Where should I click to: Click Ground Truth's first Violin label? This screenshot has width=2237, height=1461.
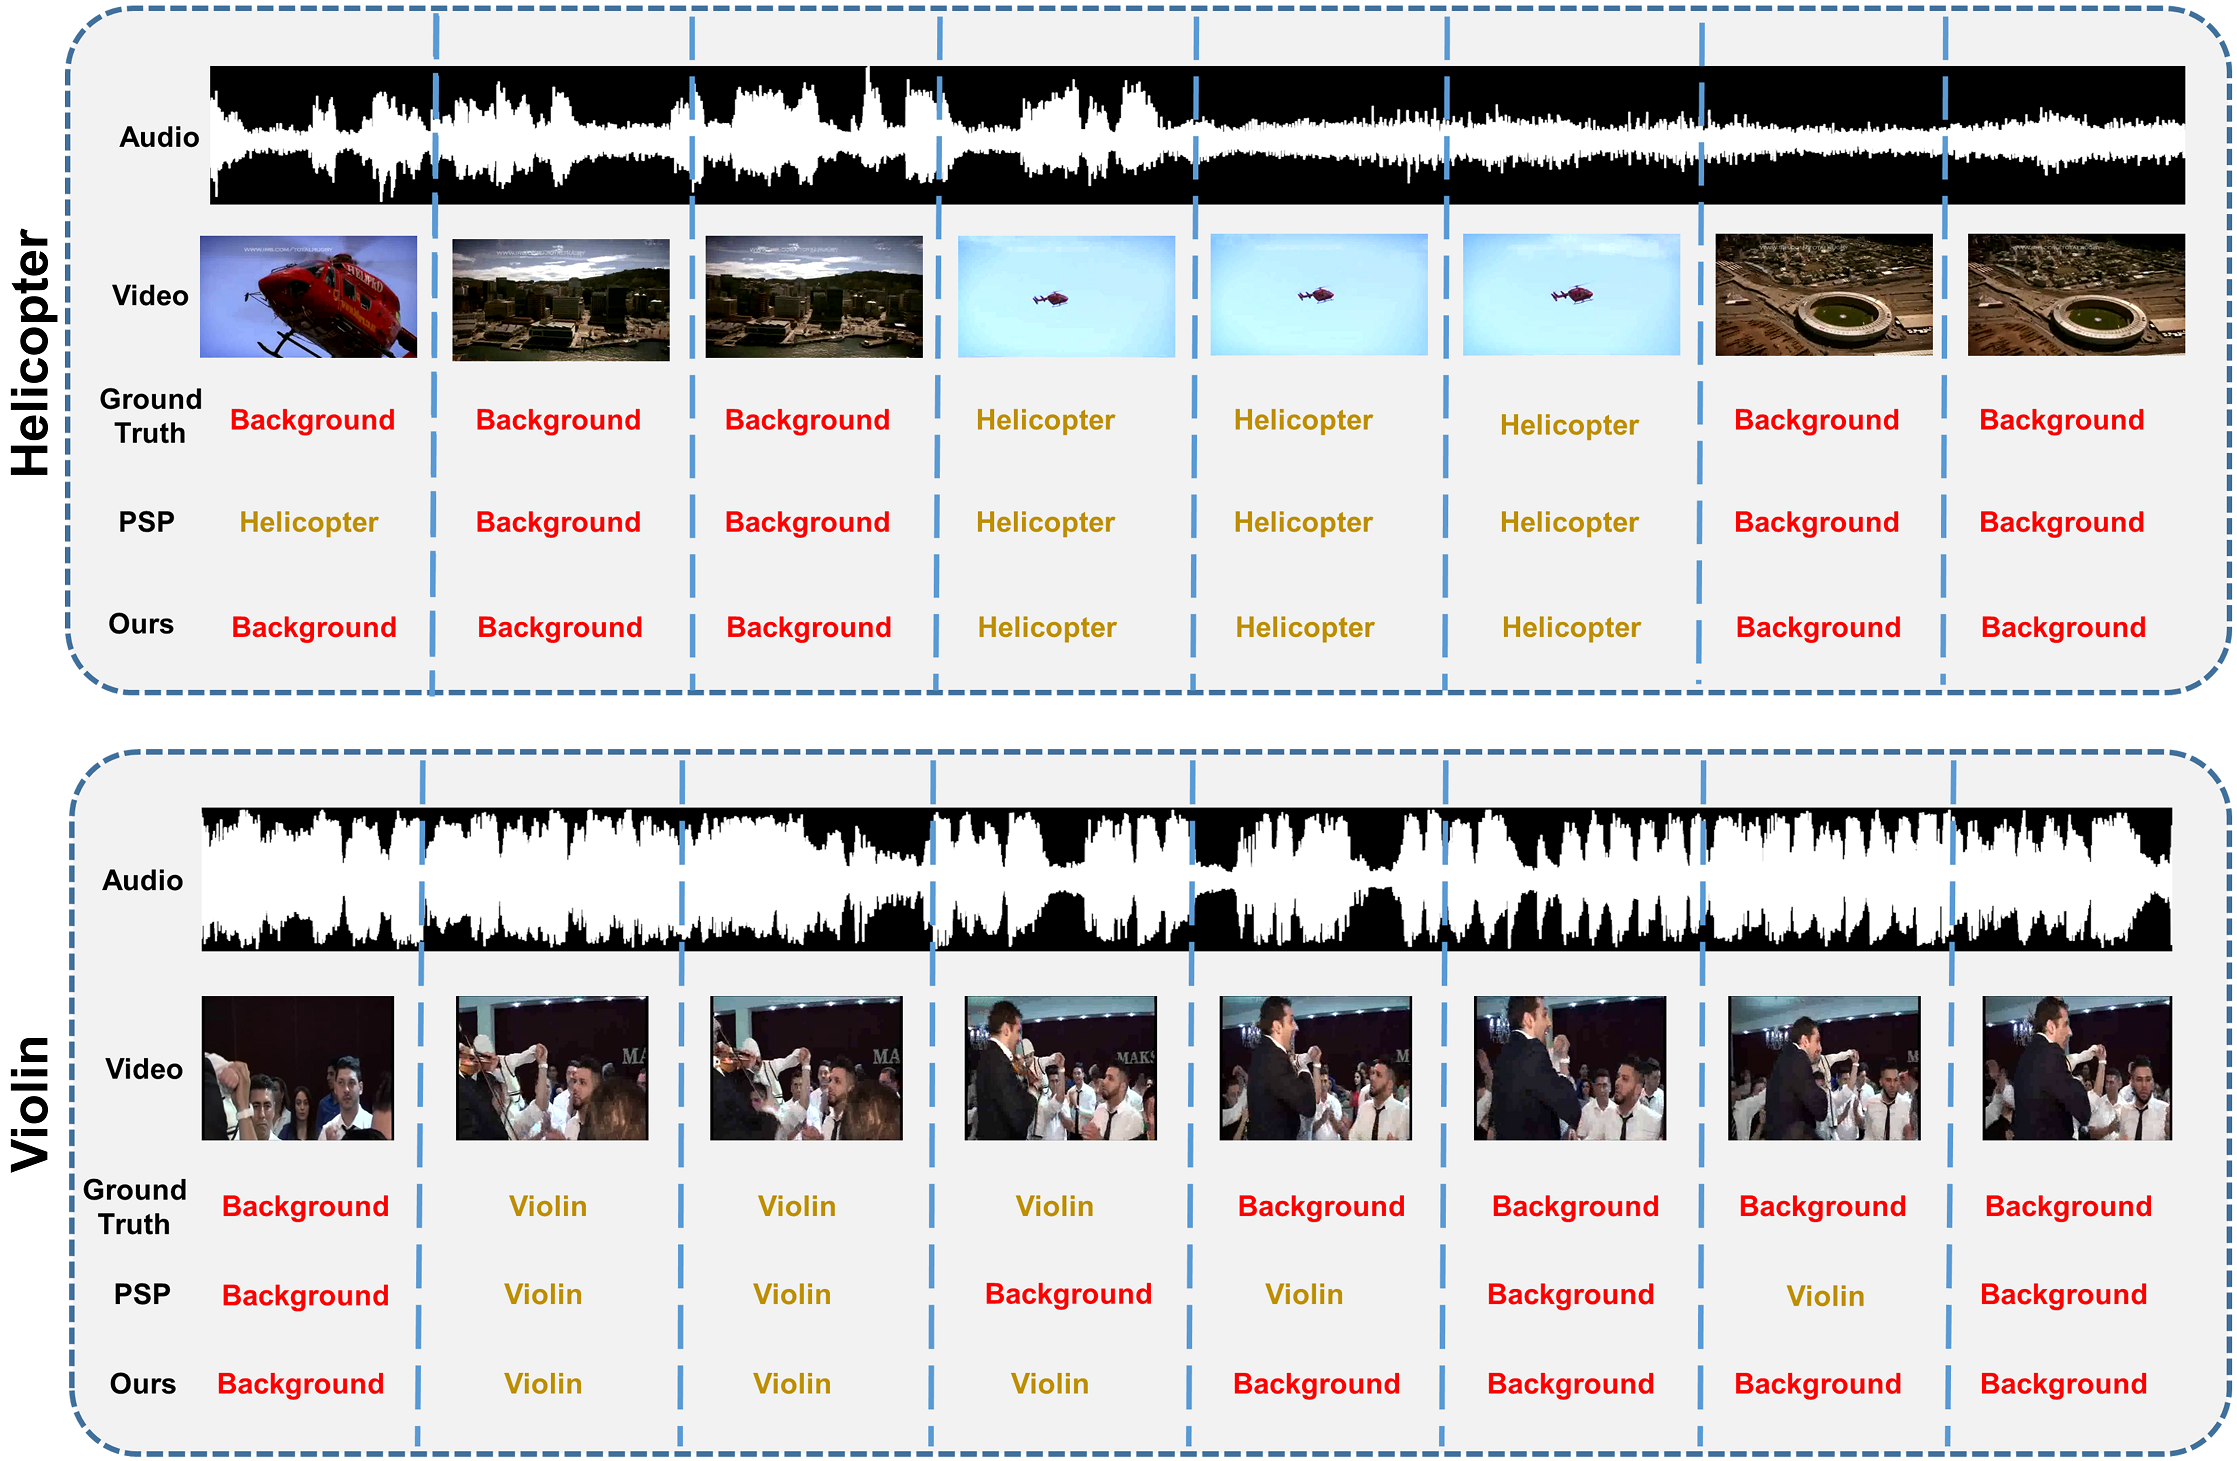[547, 1206]
